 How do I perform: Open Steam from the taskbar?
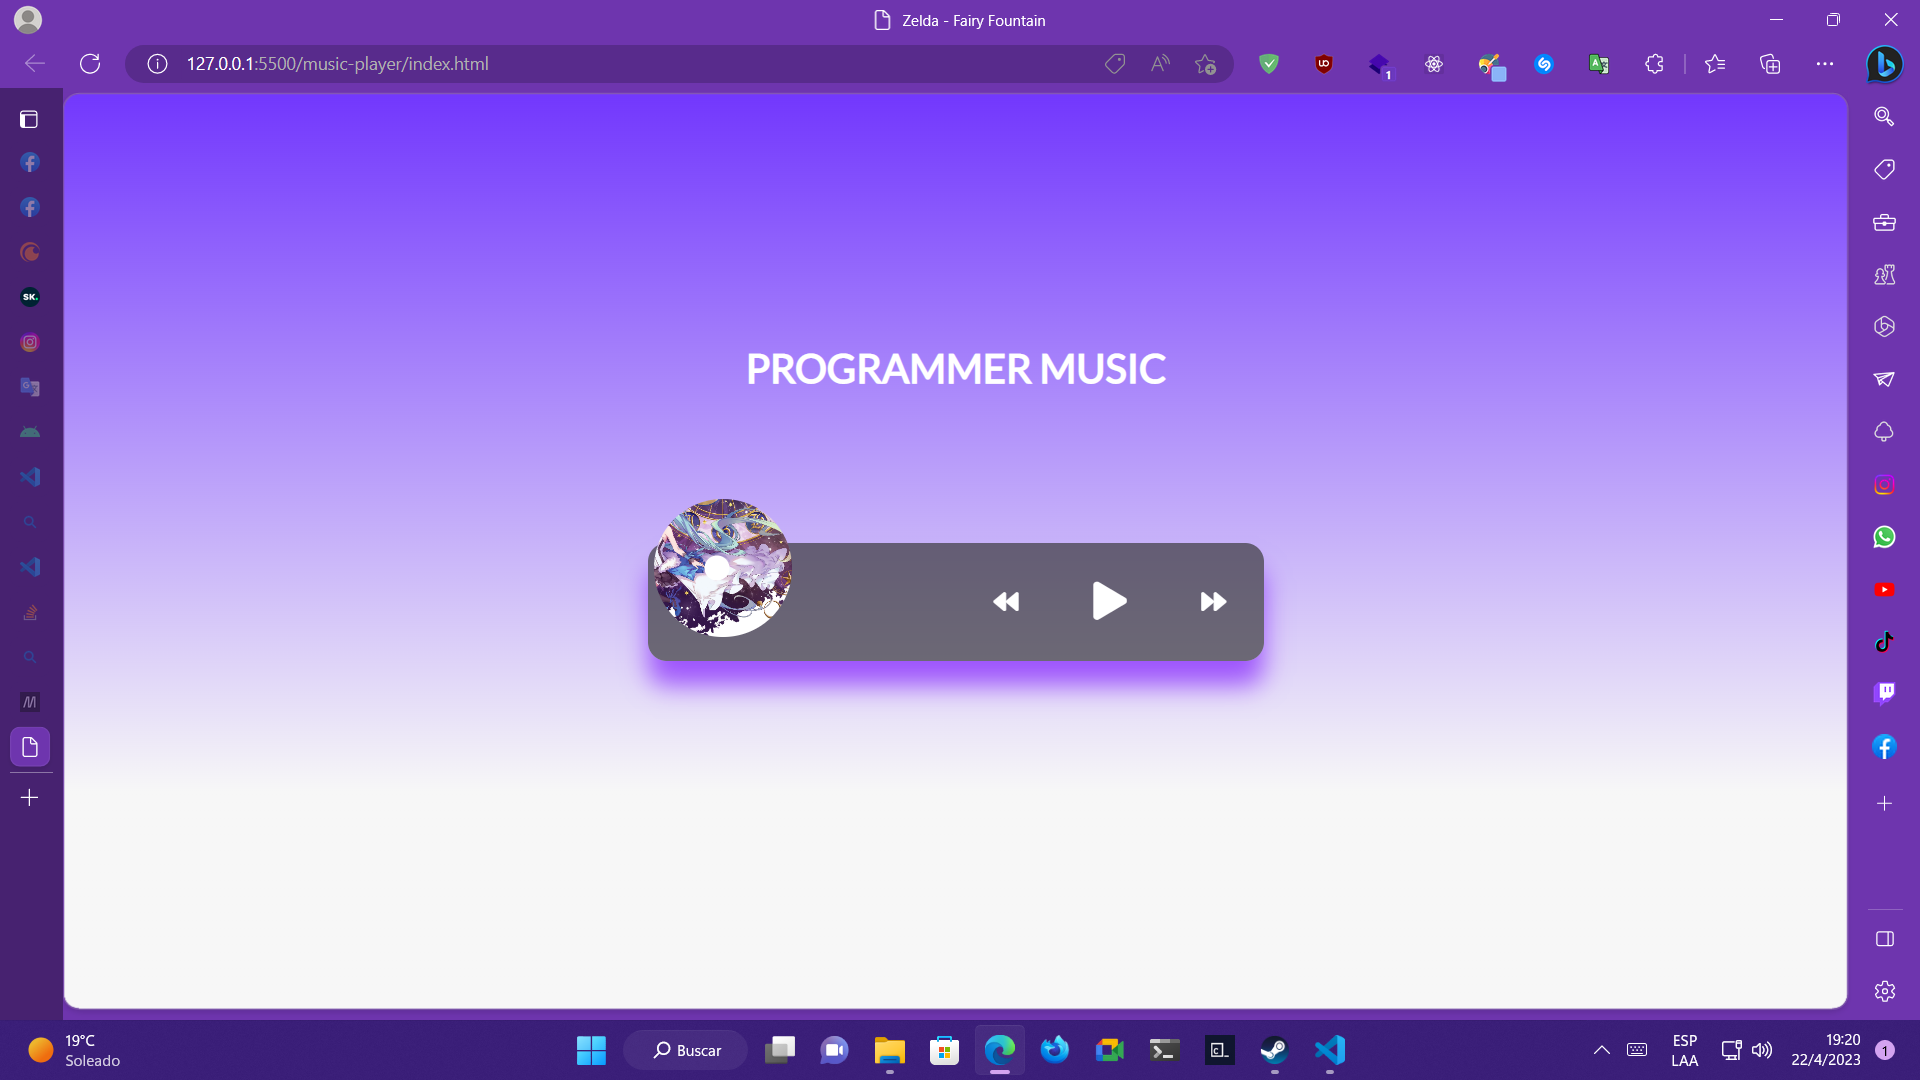[x=1274, y=1050]
